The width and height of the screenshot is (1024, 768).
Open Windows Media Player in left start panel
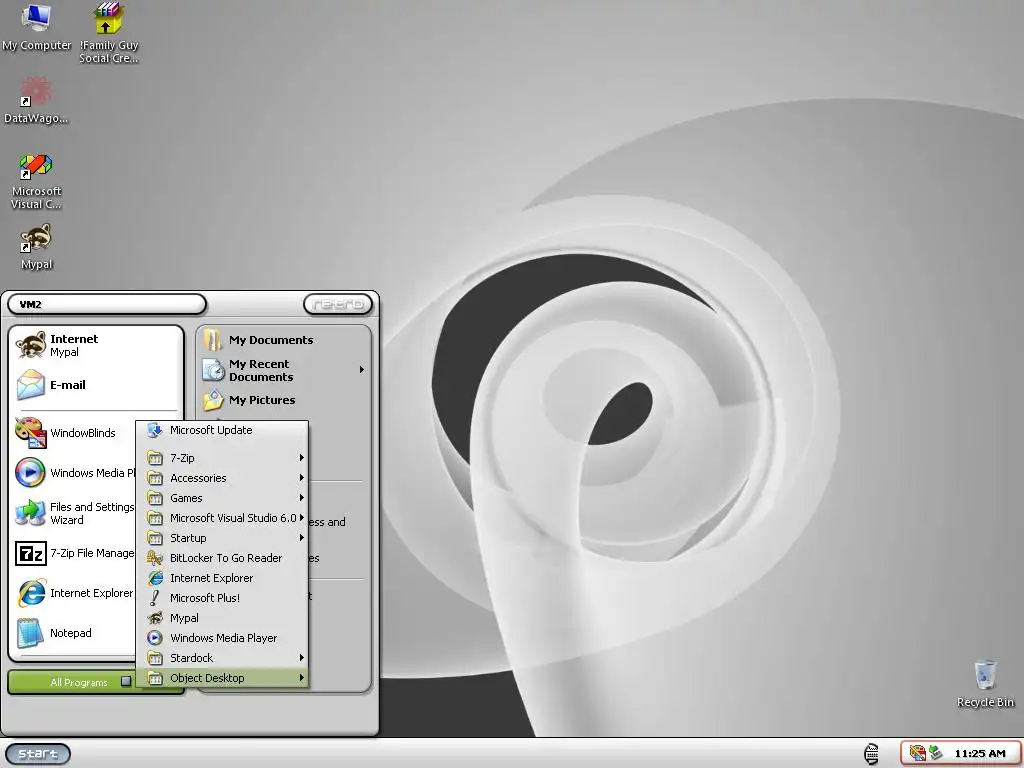[74, 473]
